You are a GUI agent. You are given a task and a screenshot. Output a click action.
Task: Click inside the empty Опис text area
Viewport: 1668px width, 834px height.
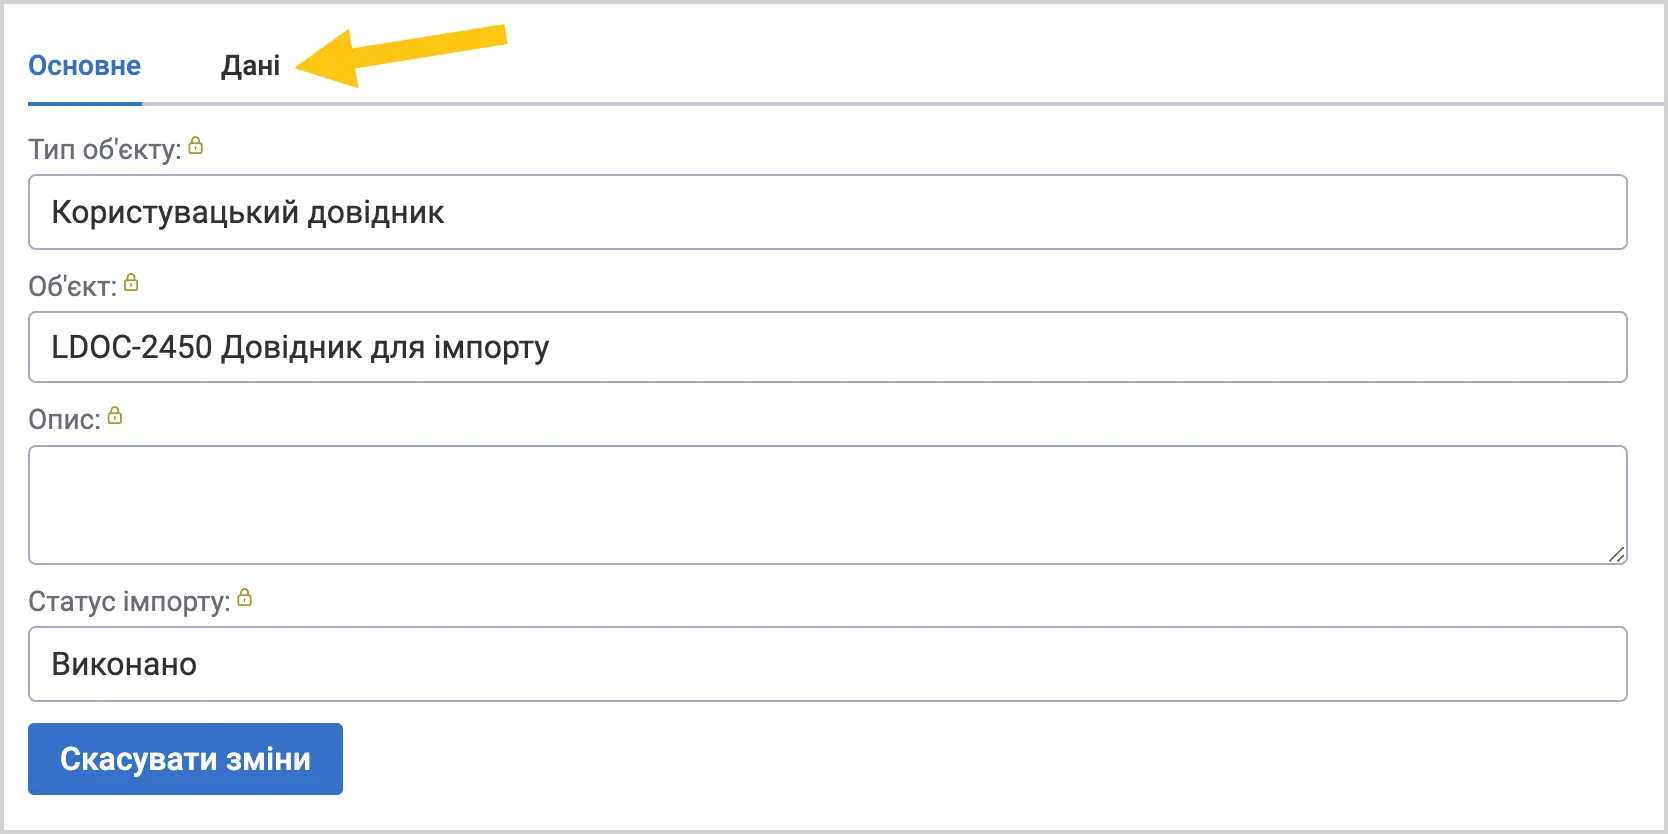pos(828,505)
